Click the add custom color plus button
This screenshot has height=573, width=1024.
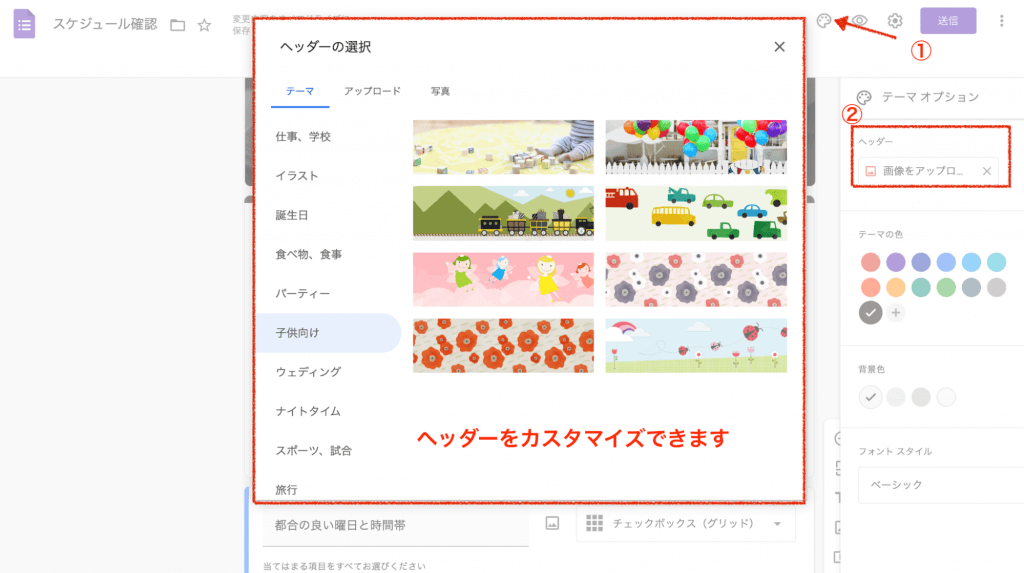pos(896,313)
